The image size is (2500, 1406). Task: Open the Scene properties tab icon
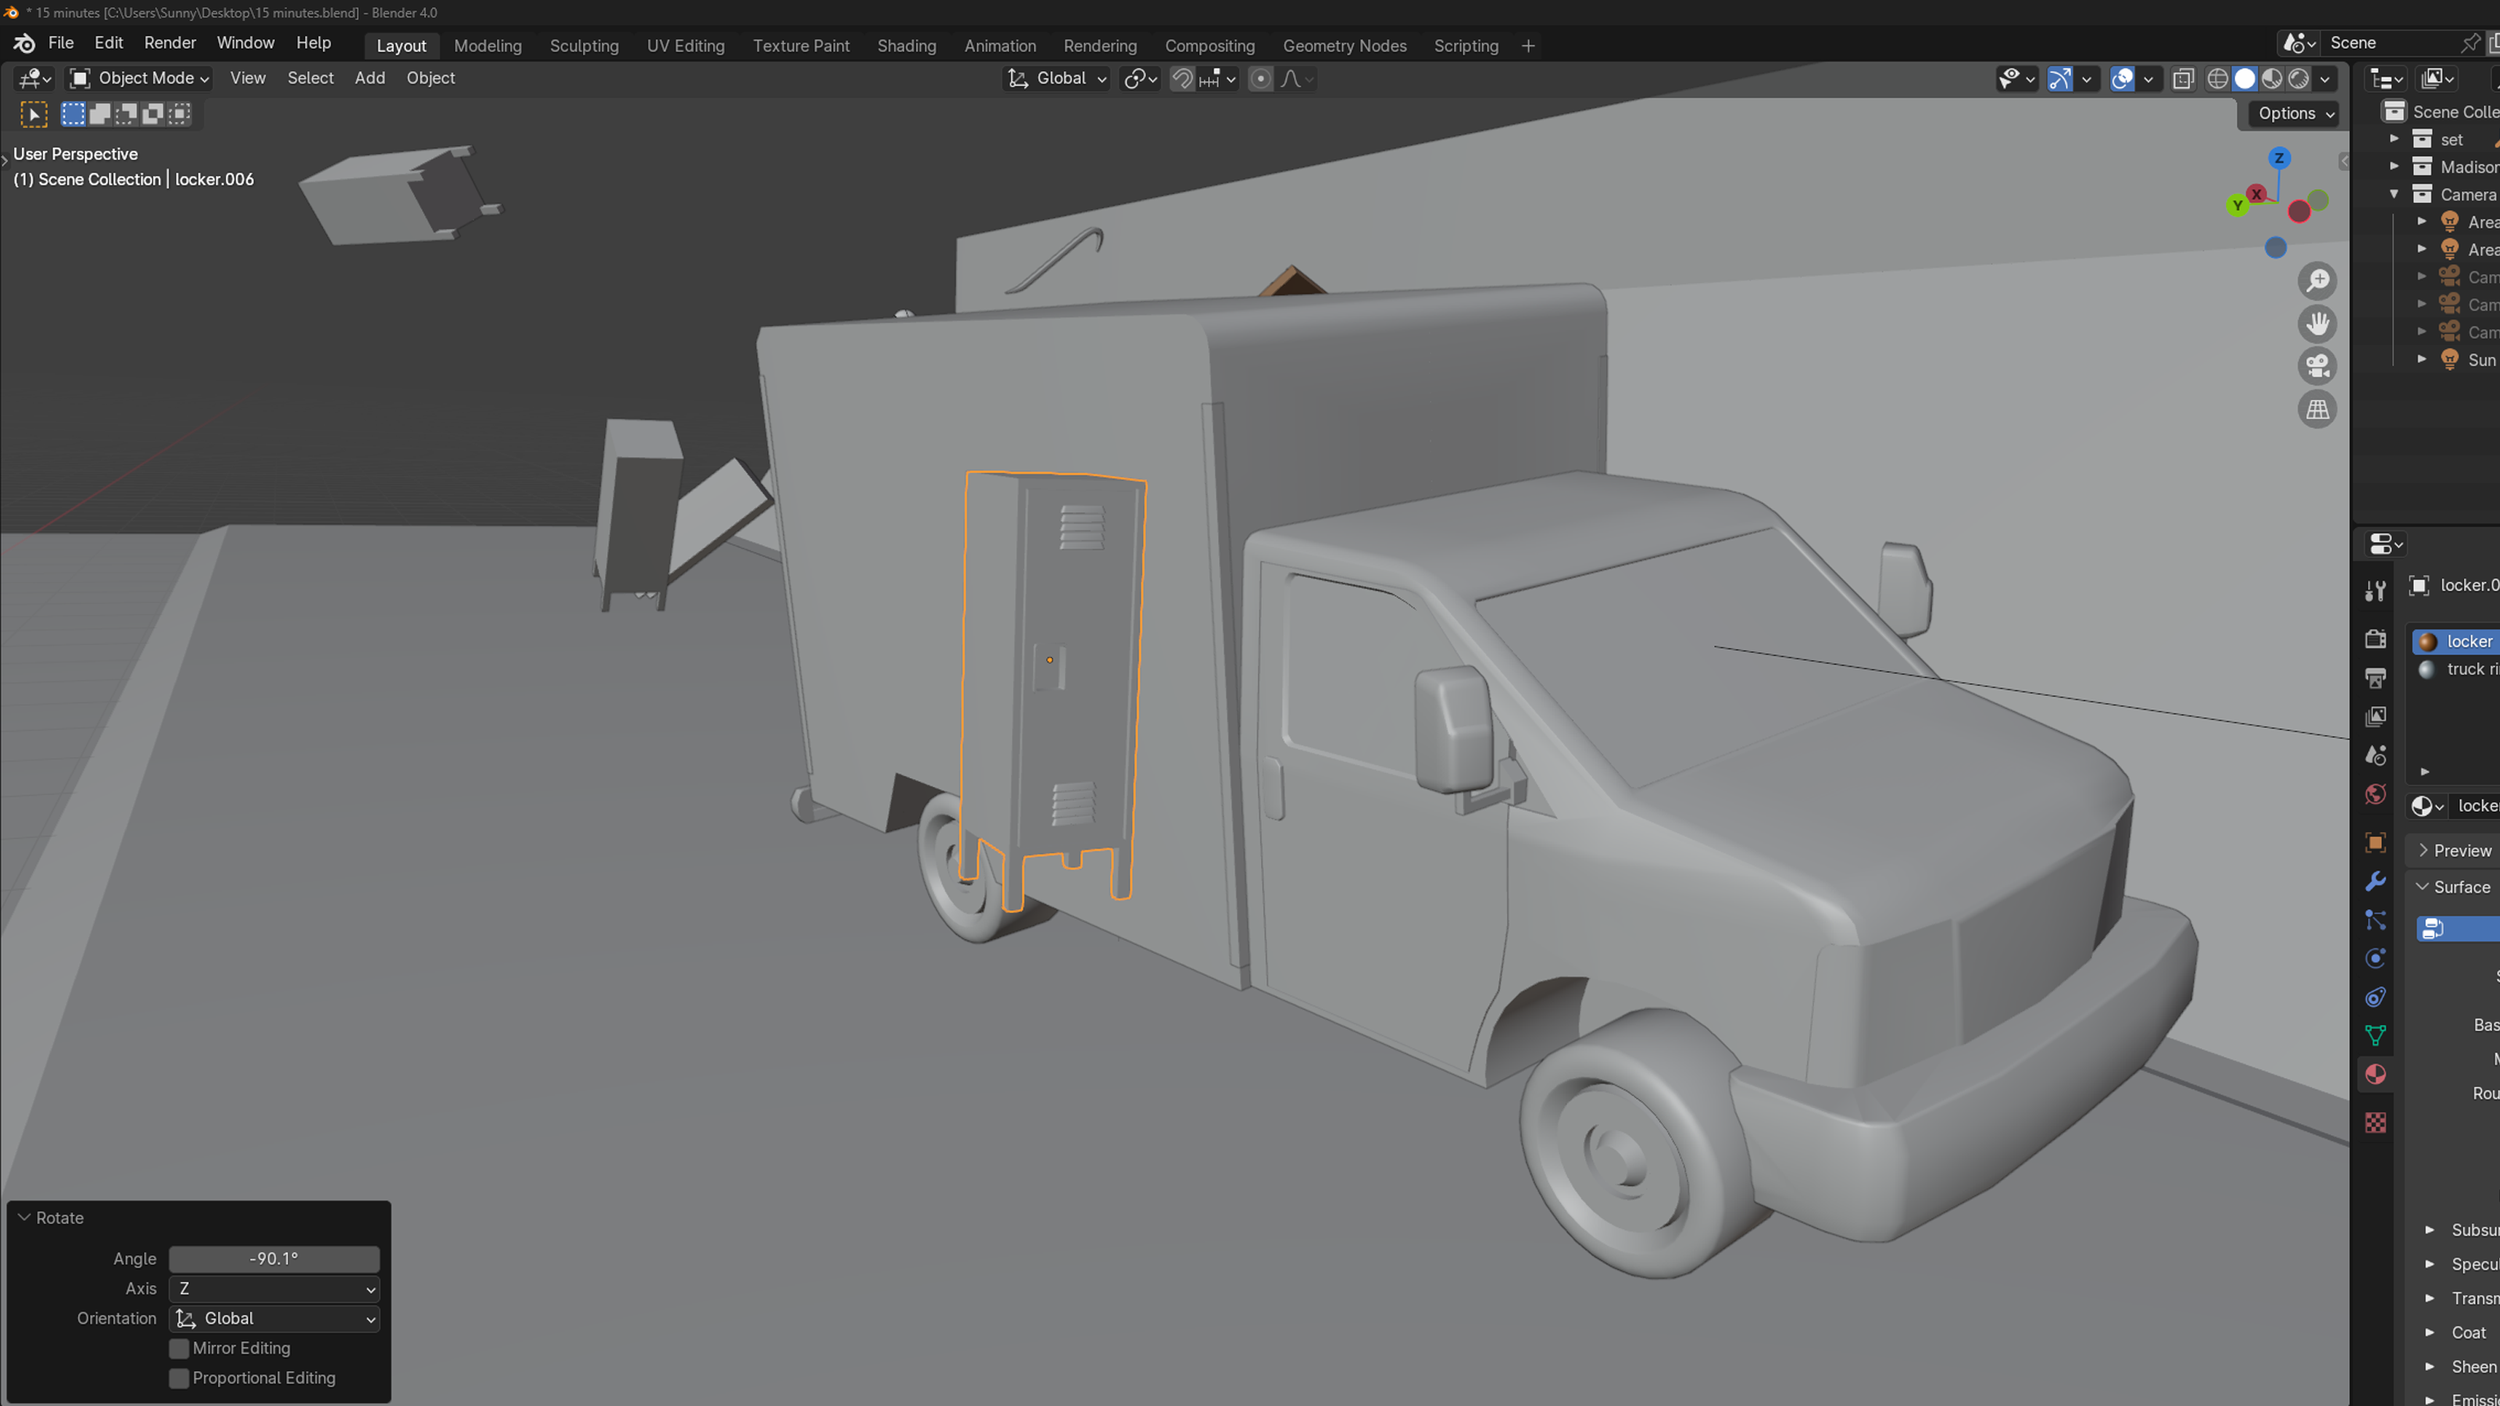coord(2375,756)
